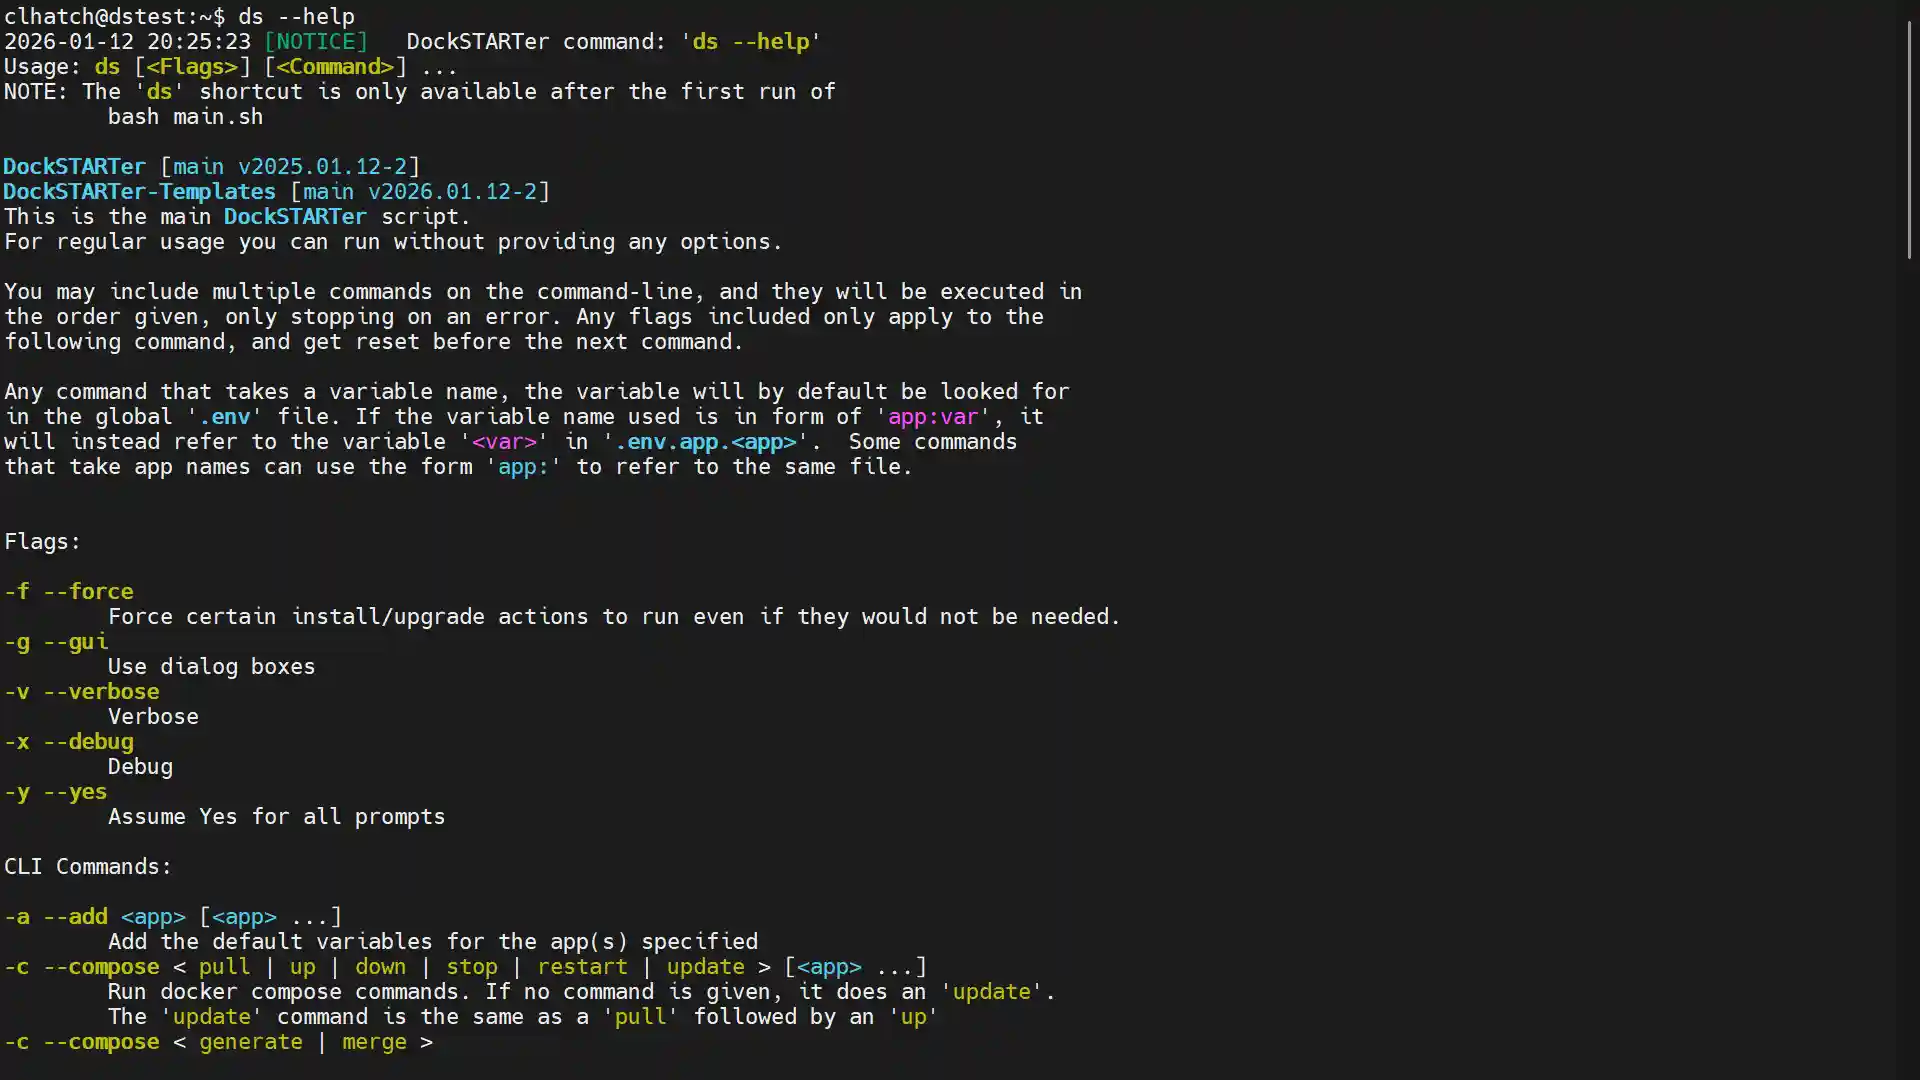The height and width of the screenshot is (1080, 1920).
Task: Click the 'Flags:' section heading
Action: pos(41,541)
